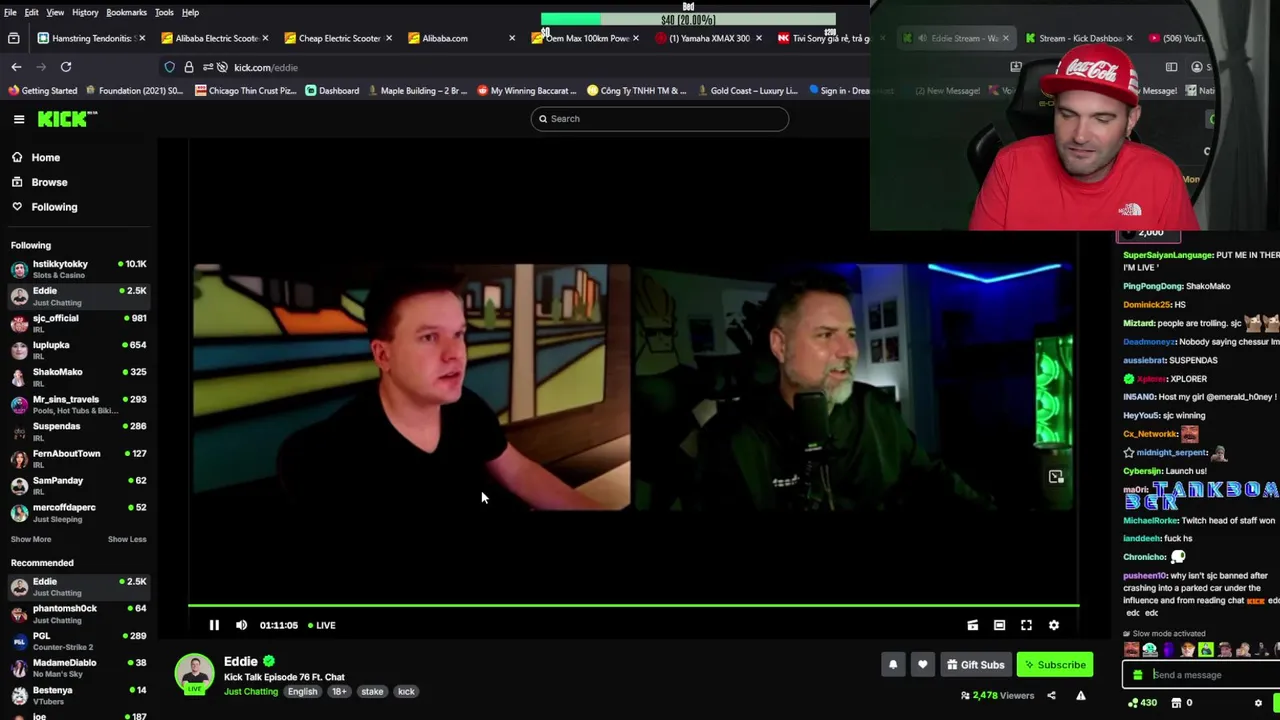Close the Alibaba.com tab
This screenshot has height=720, width=1280.
512,38
